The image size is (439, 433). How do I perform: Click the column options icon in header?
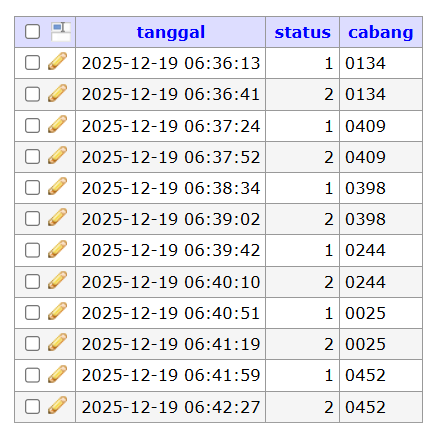tap(61, 32)
